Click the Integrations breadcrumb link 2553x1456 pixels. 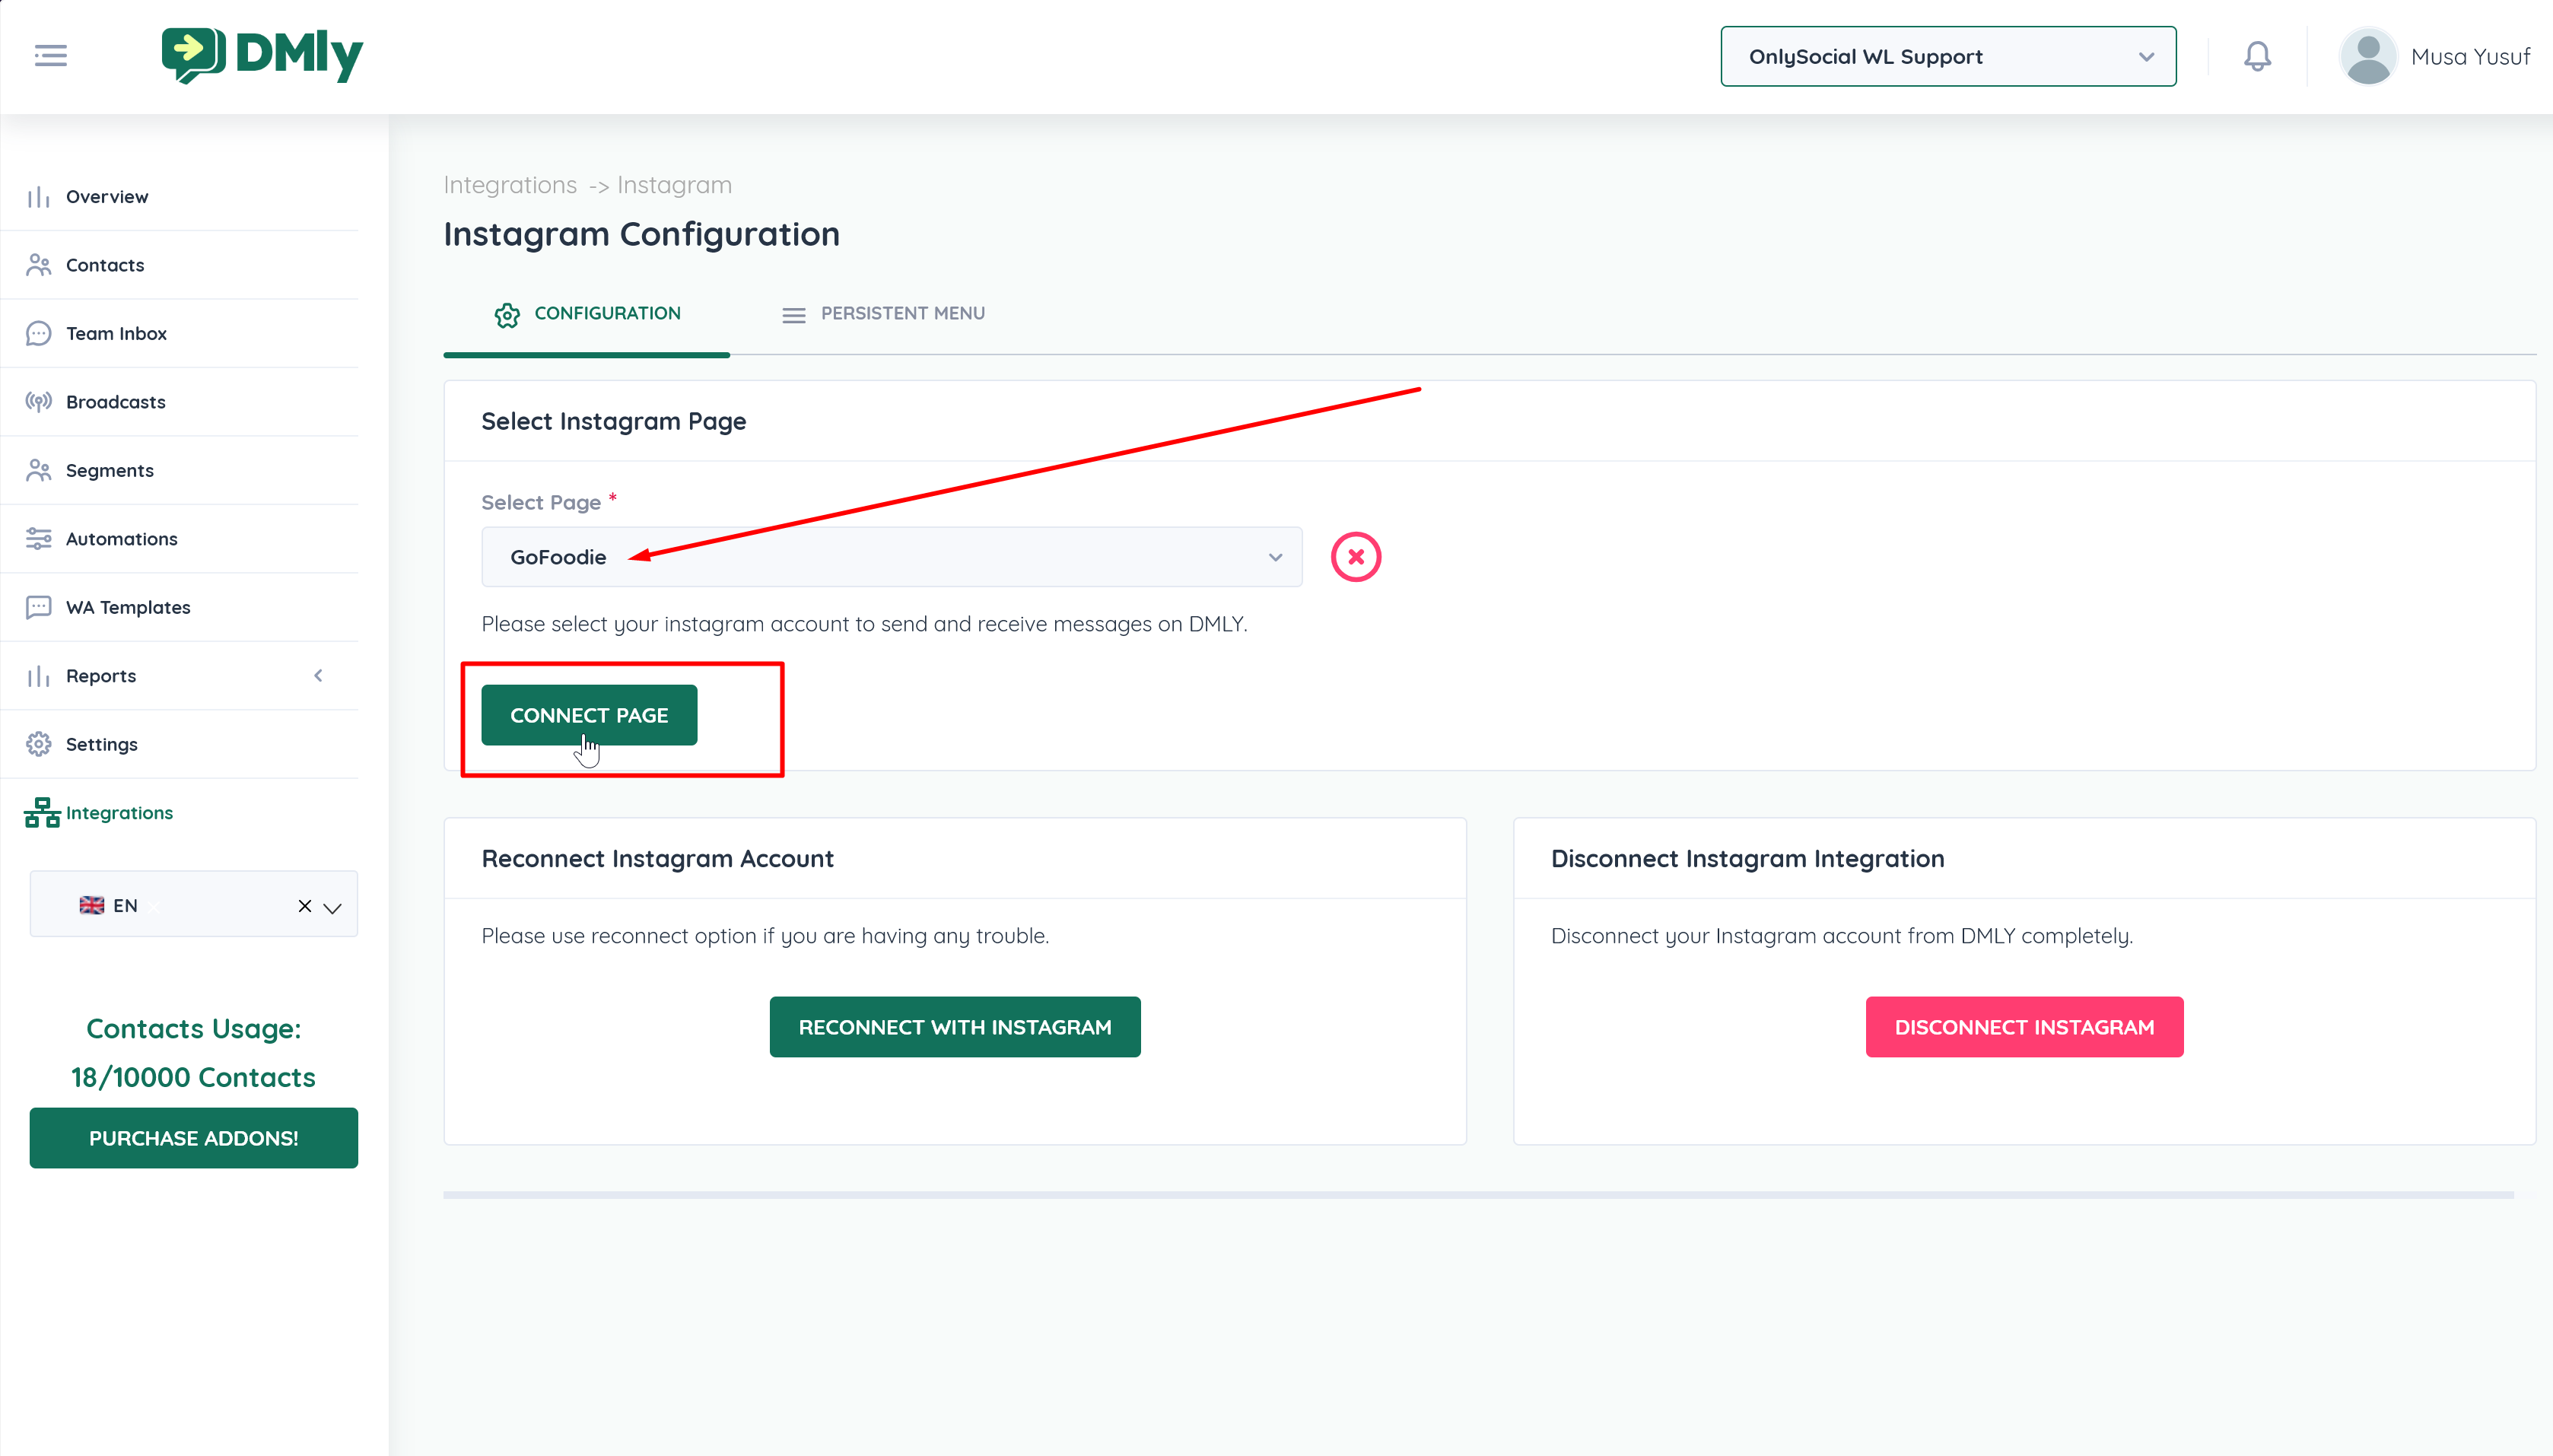coord(509,185)
